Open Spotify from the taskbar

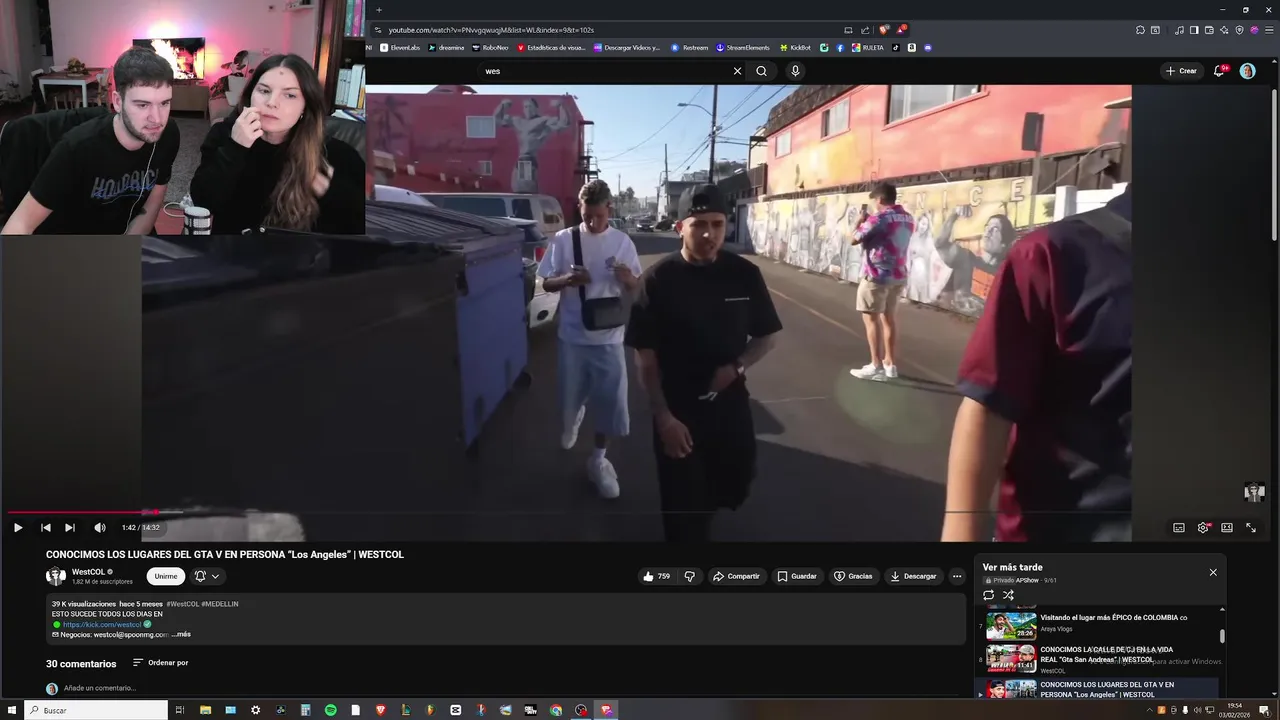coord(330,710)
